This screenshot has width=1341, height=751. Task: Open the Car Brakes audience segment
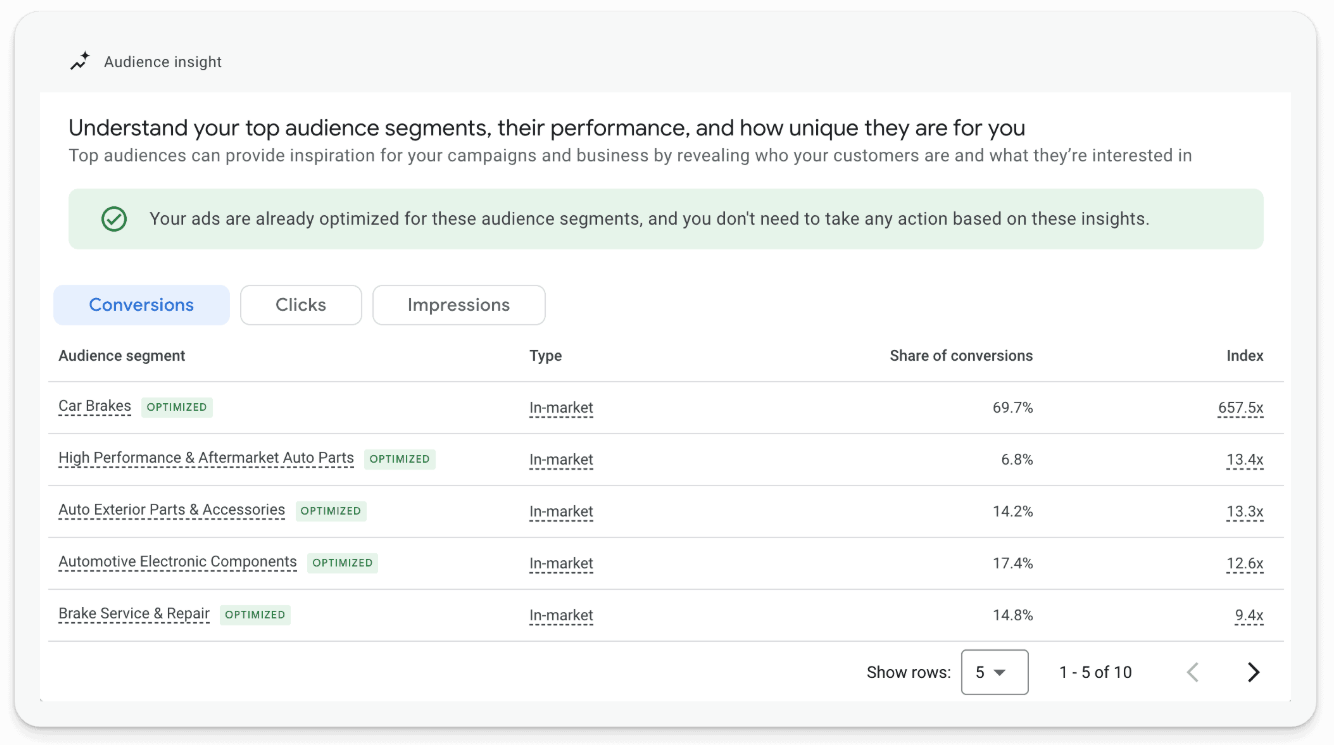[95, 407]
